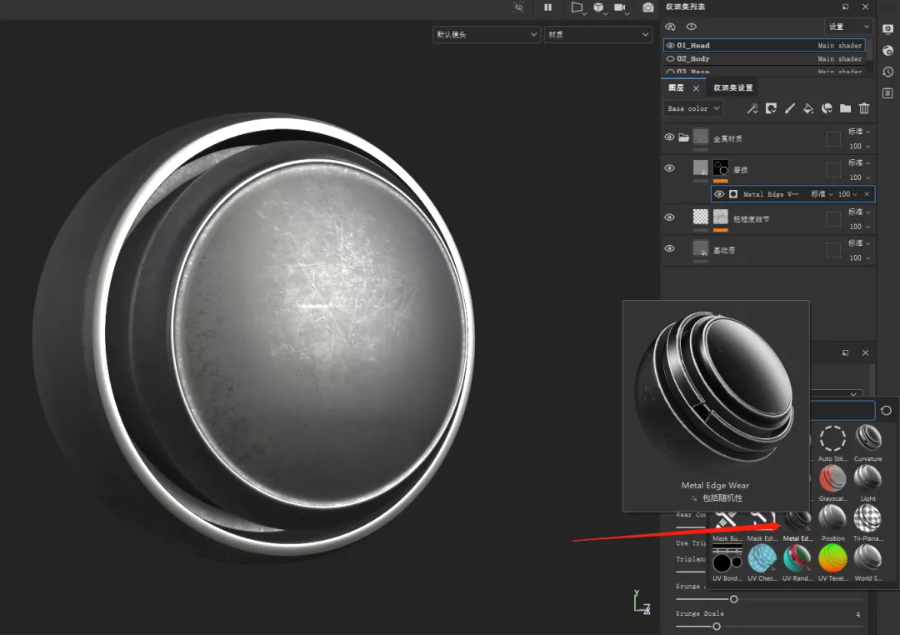Expand the 材质 display mode dropdown
This screenshot has height=635, width=900.
click(597, 34)
